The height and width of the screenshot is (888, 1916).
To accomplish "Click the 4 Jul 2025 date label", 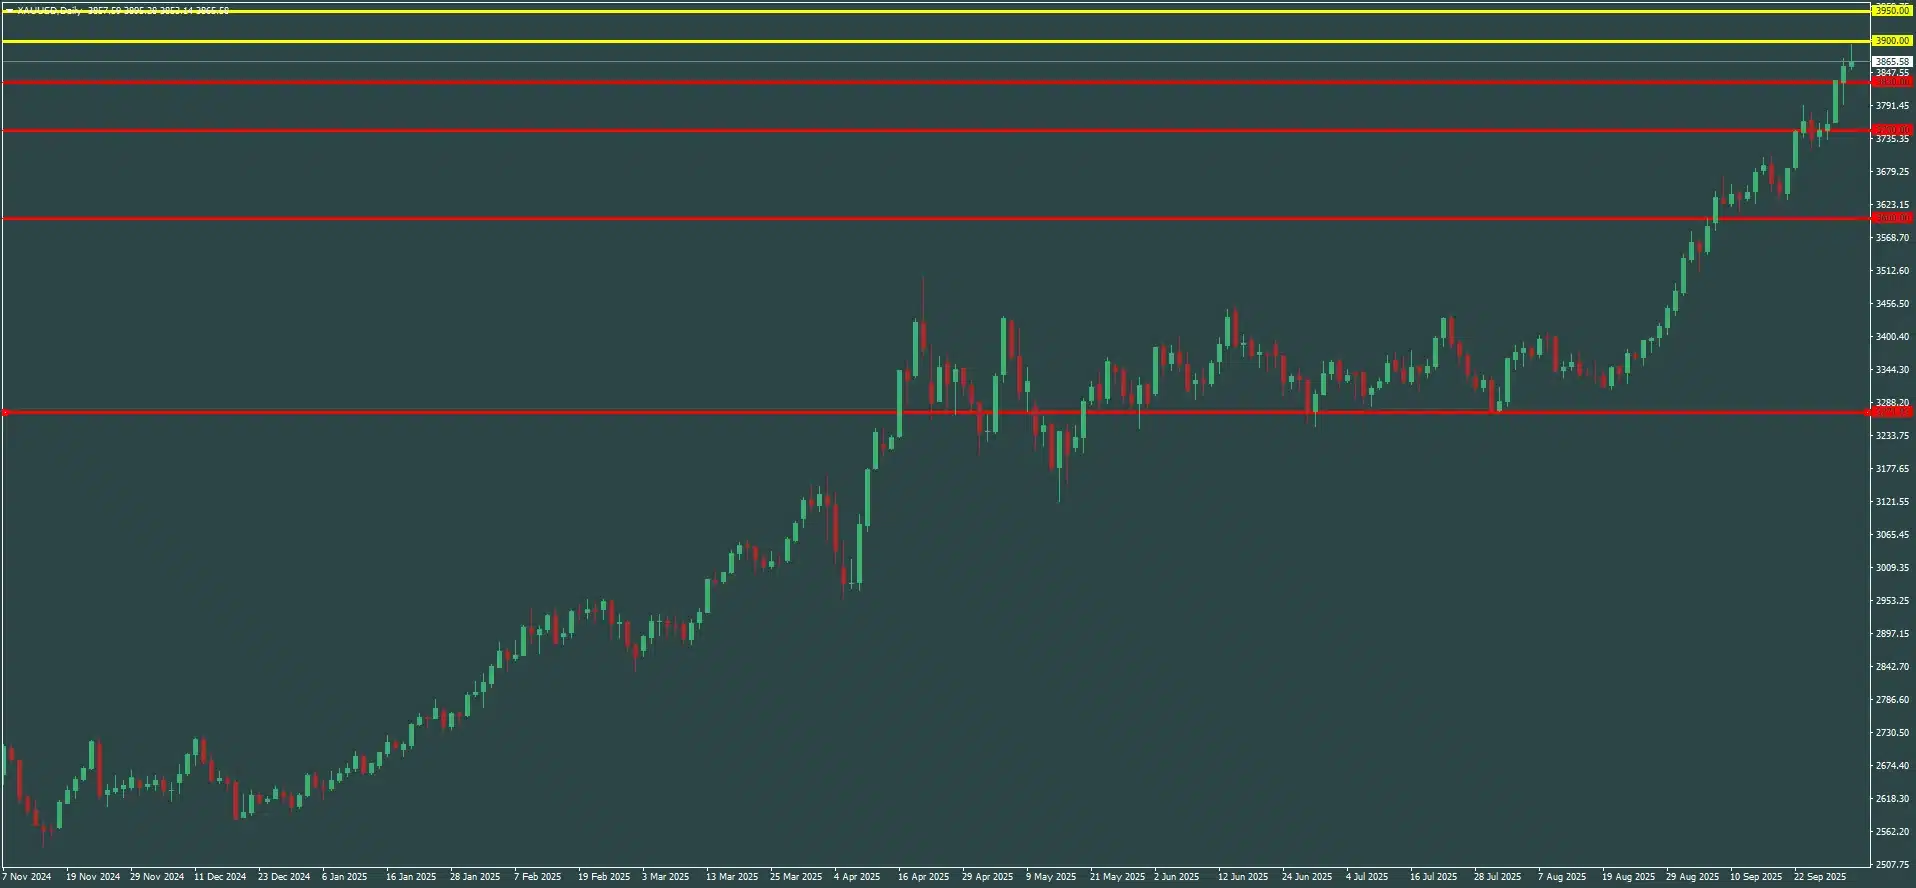I will (x=1366, y=877).
